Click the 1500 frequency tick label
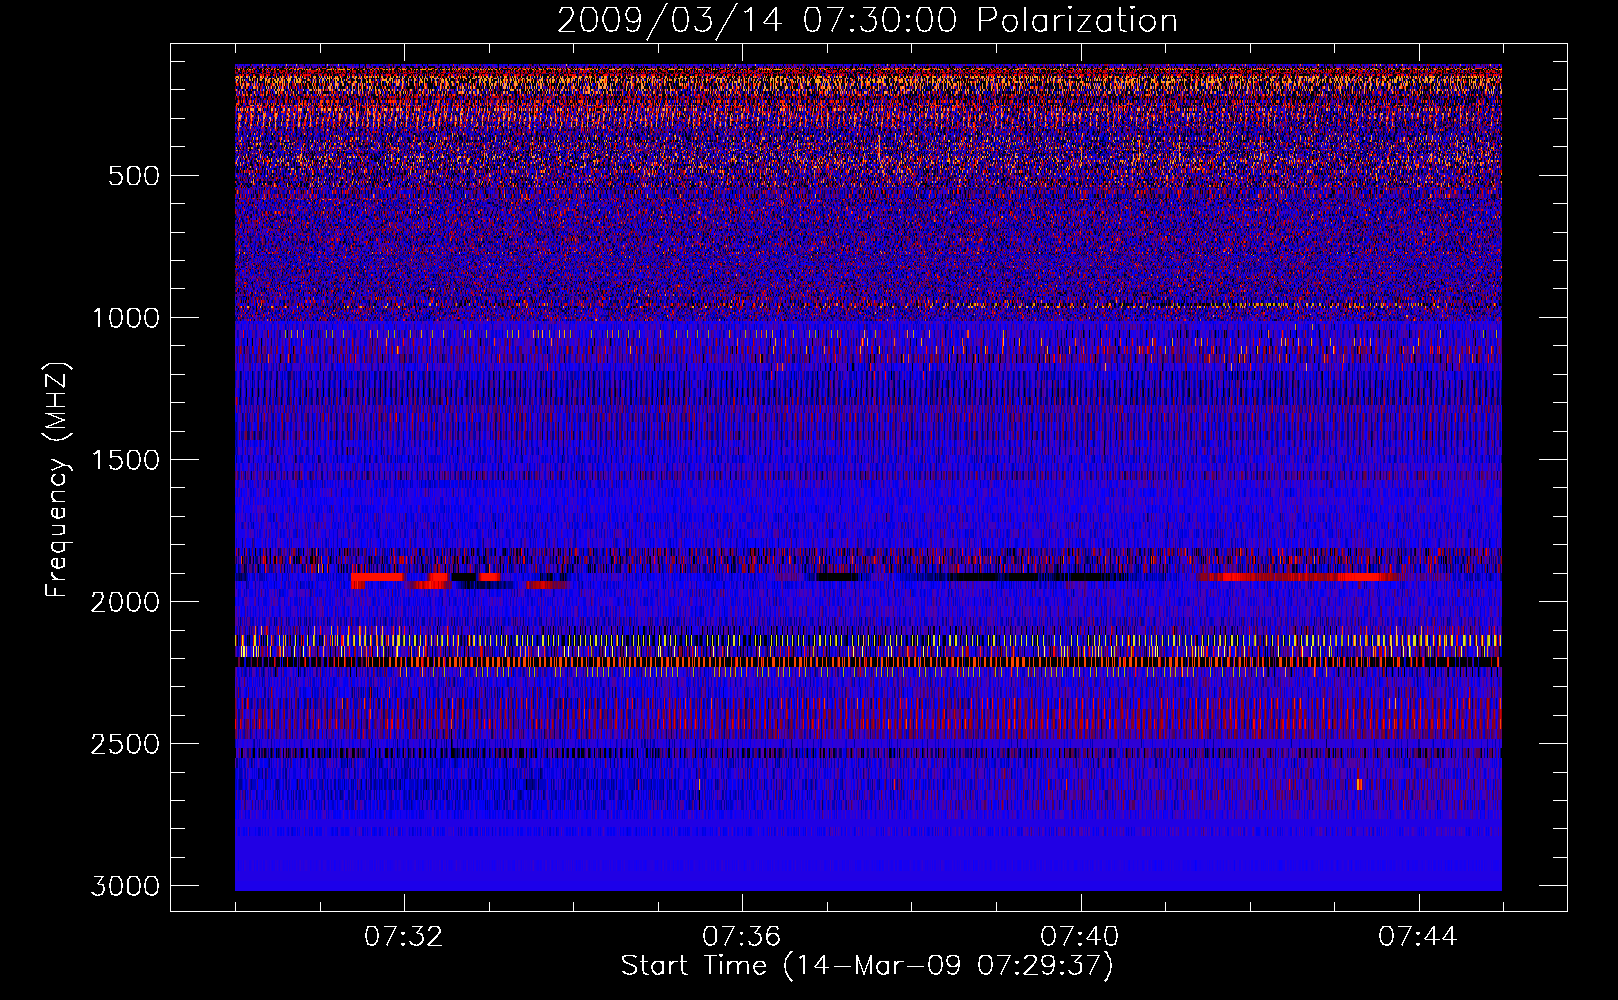The width and height of the screenshot is (1618, 1000). pos(125,460)
